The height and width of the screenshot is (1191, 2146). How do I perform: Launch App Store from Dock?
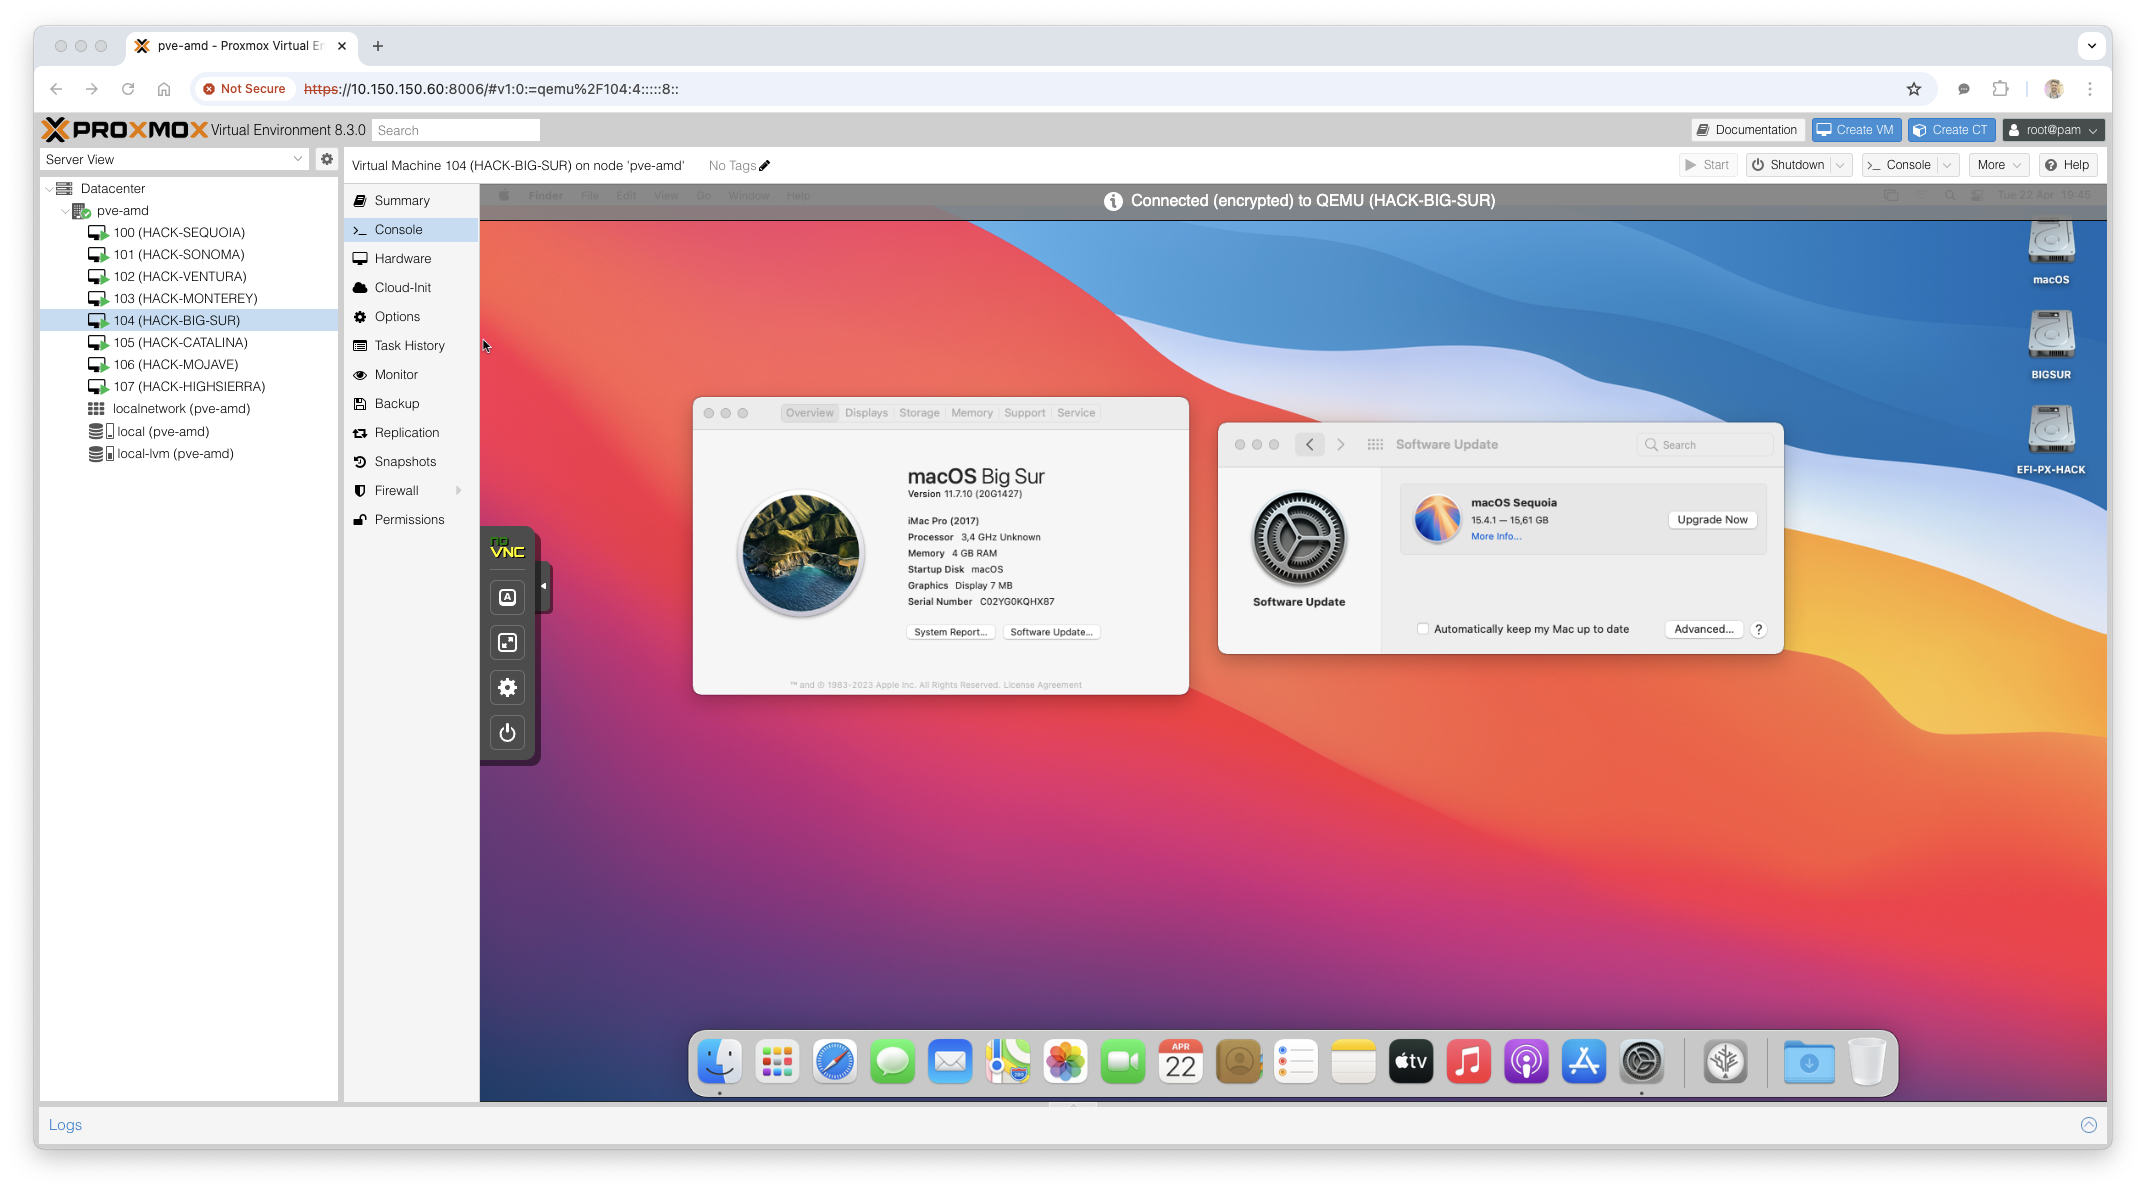tap(1583, 1062)
